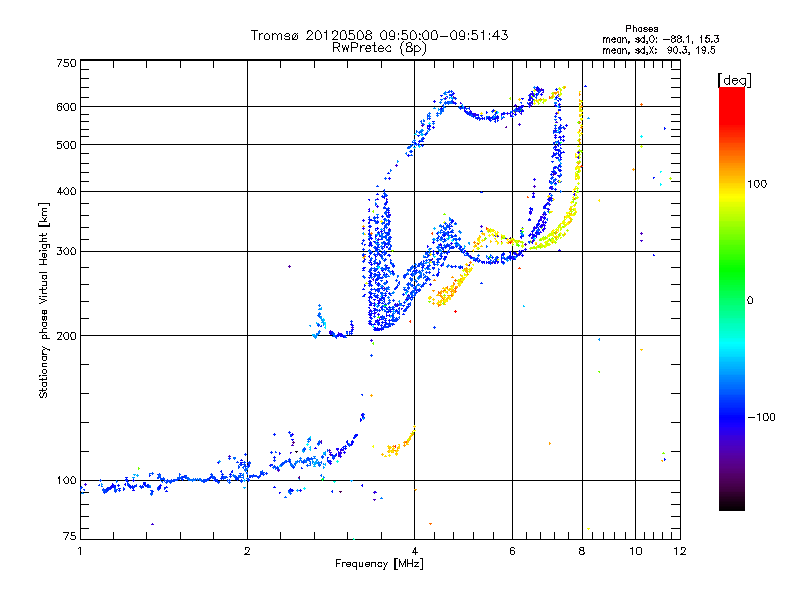Image resolution: width=800 pixels, height=600 pixels.
Task: Click the y-axis tick label '75'
Action: click(70, 536)
